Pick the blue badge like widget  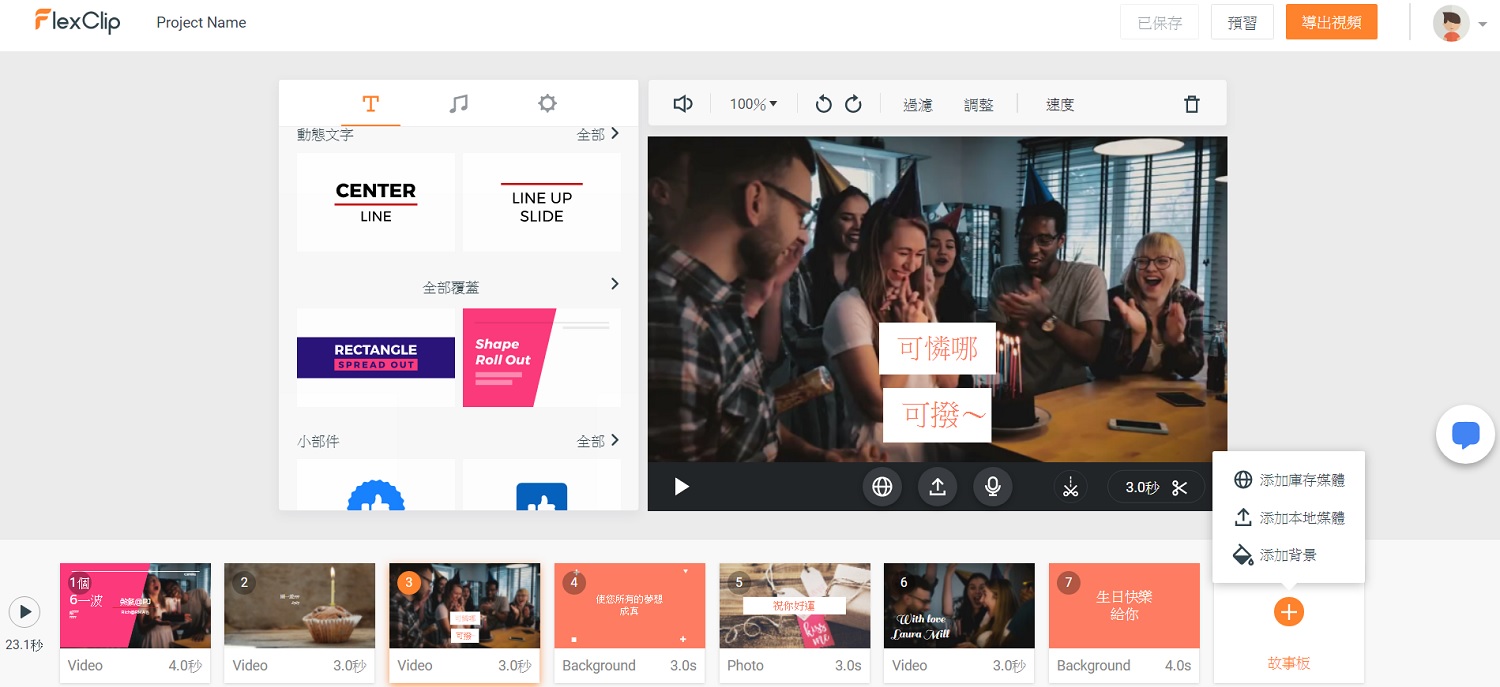(376, 485)
